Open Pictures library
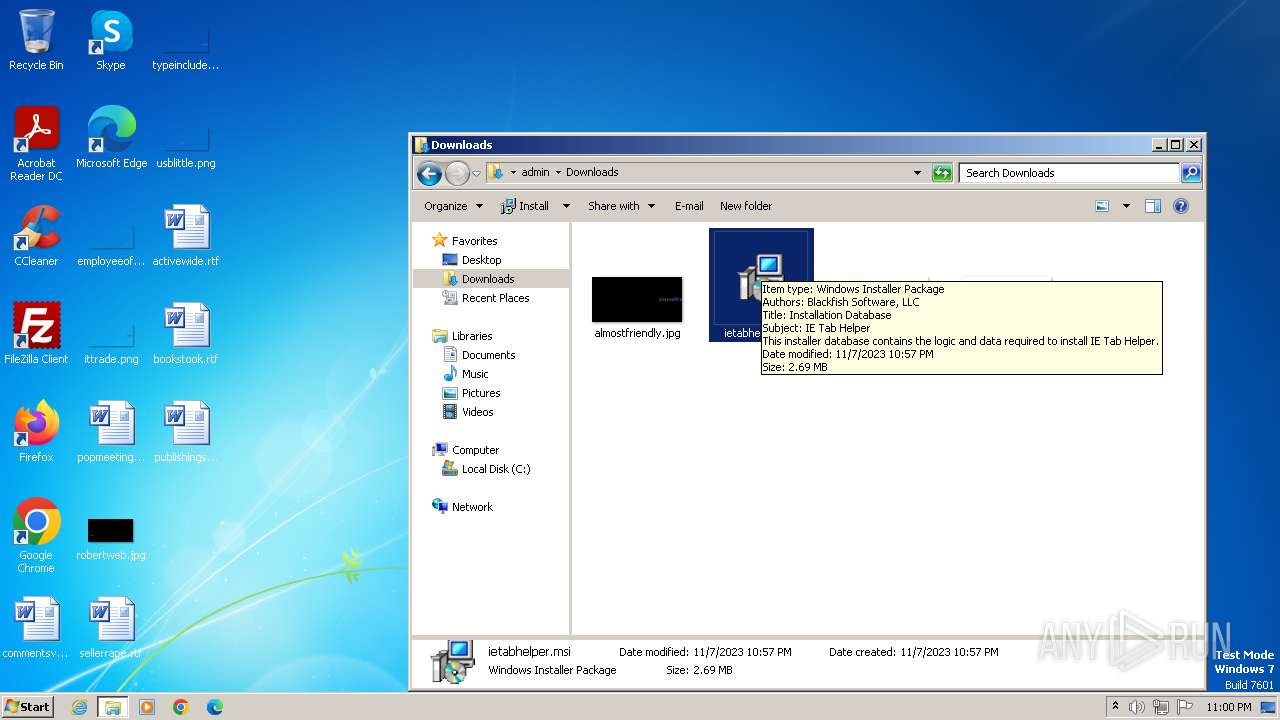The height and width of the screenshot is (720, 1280). tap(481, 393)
